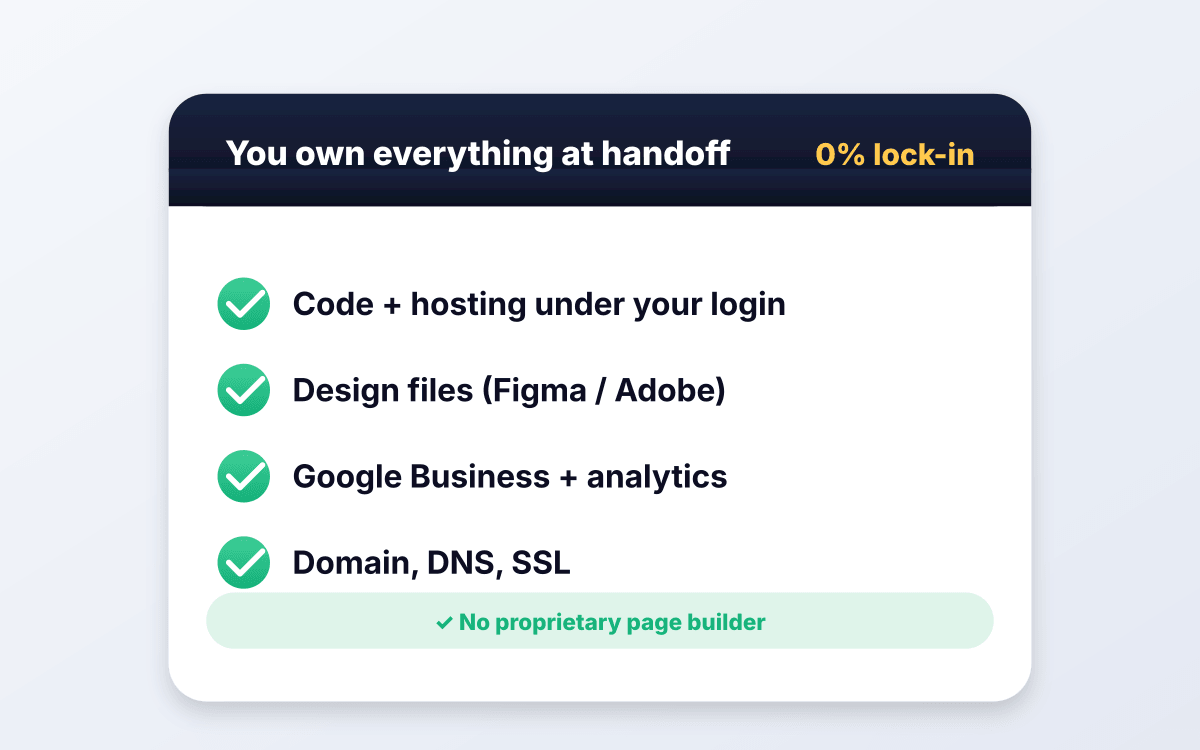The width and height of the screenshot is (1200, 750).
Task: Click the "No proprietary page builder" pill
Action: click(600, 621)
